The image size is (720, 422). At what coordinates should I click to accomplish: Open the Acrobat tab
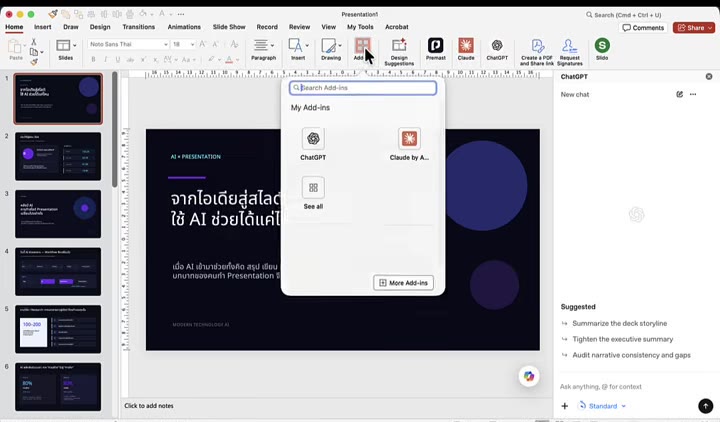[397, 27]
